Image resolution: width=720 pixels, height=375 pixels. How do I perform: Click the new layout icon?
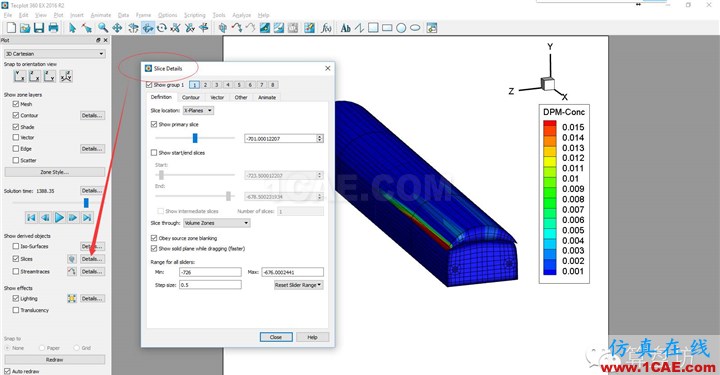[11, 28]
